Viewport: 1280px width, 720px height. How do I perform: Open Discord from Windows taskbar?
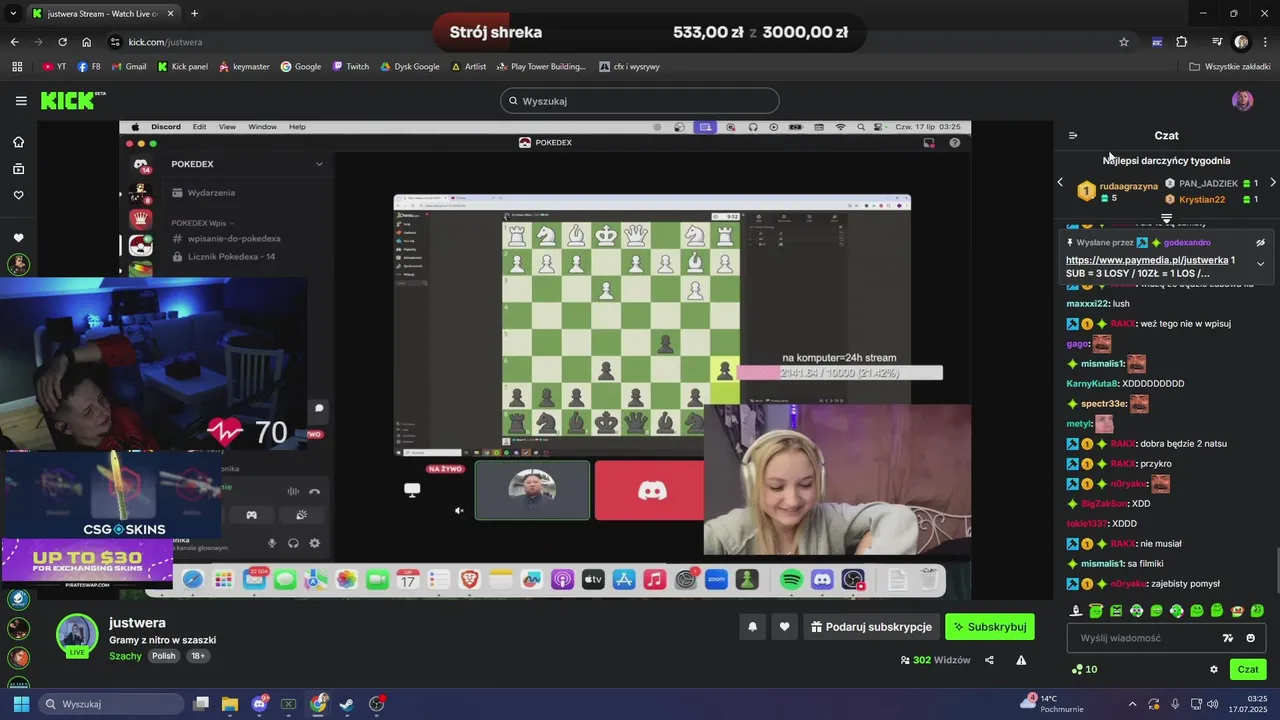tap(260, 704)
